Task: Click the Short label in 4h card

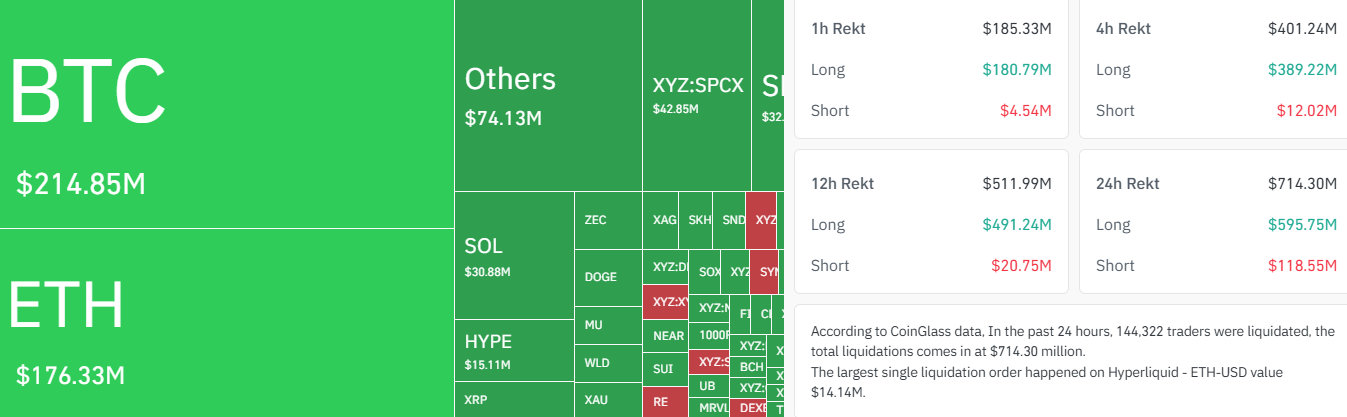Action: (x=1115, y=110)
